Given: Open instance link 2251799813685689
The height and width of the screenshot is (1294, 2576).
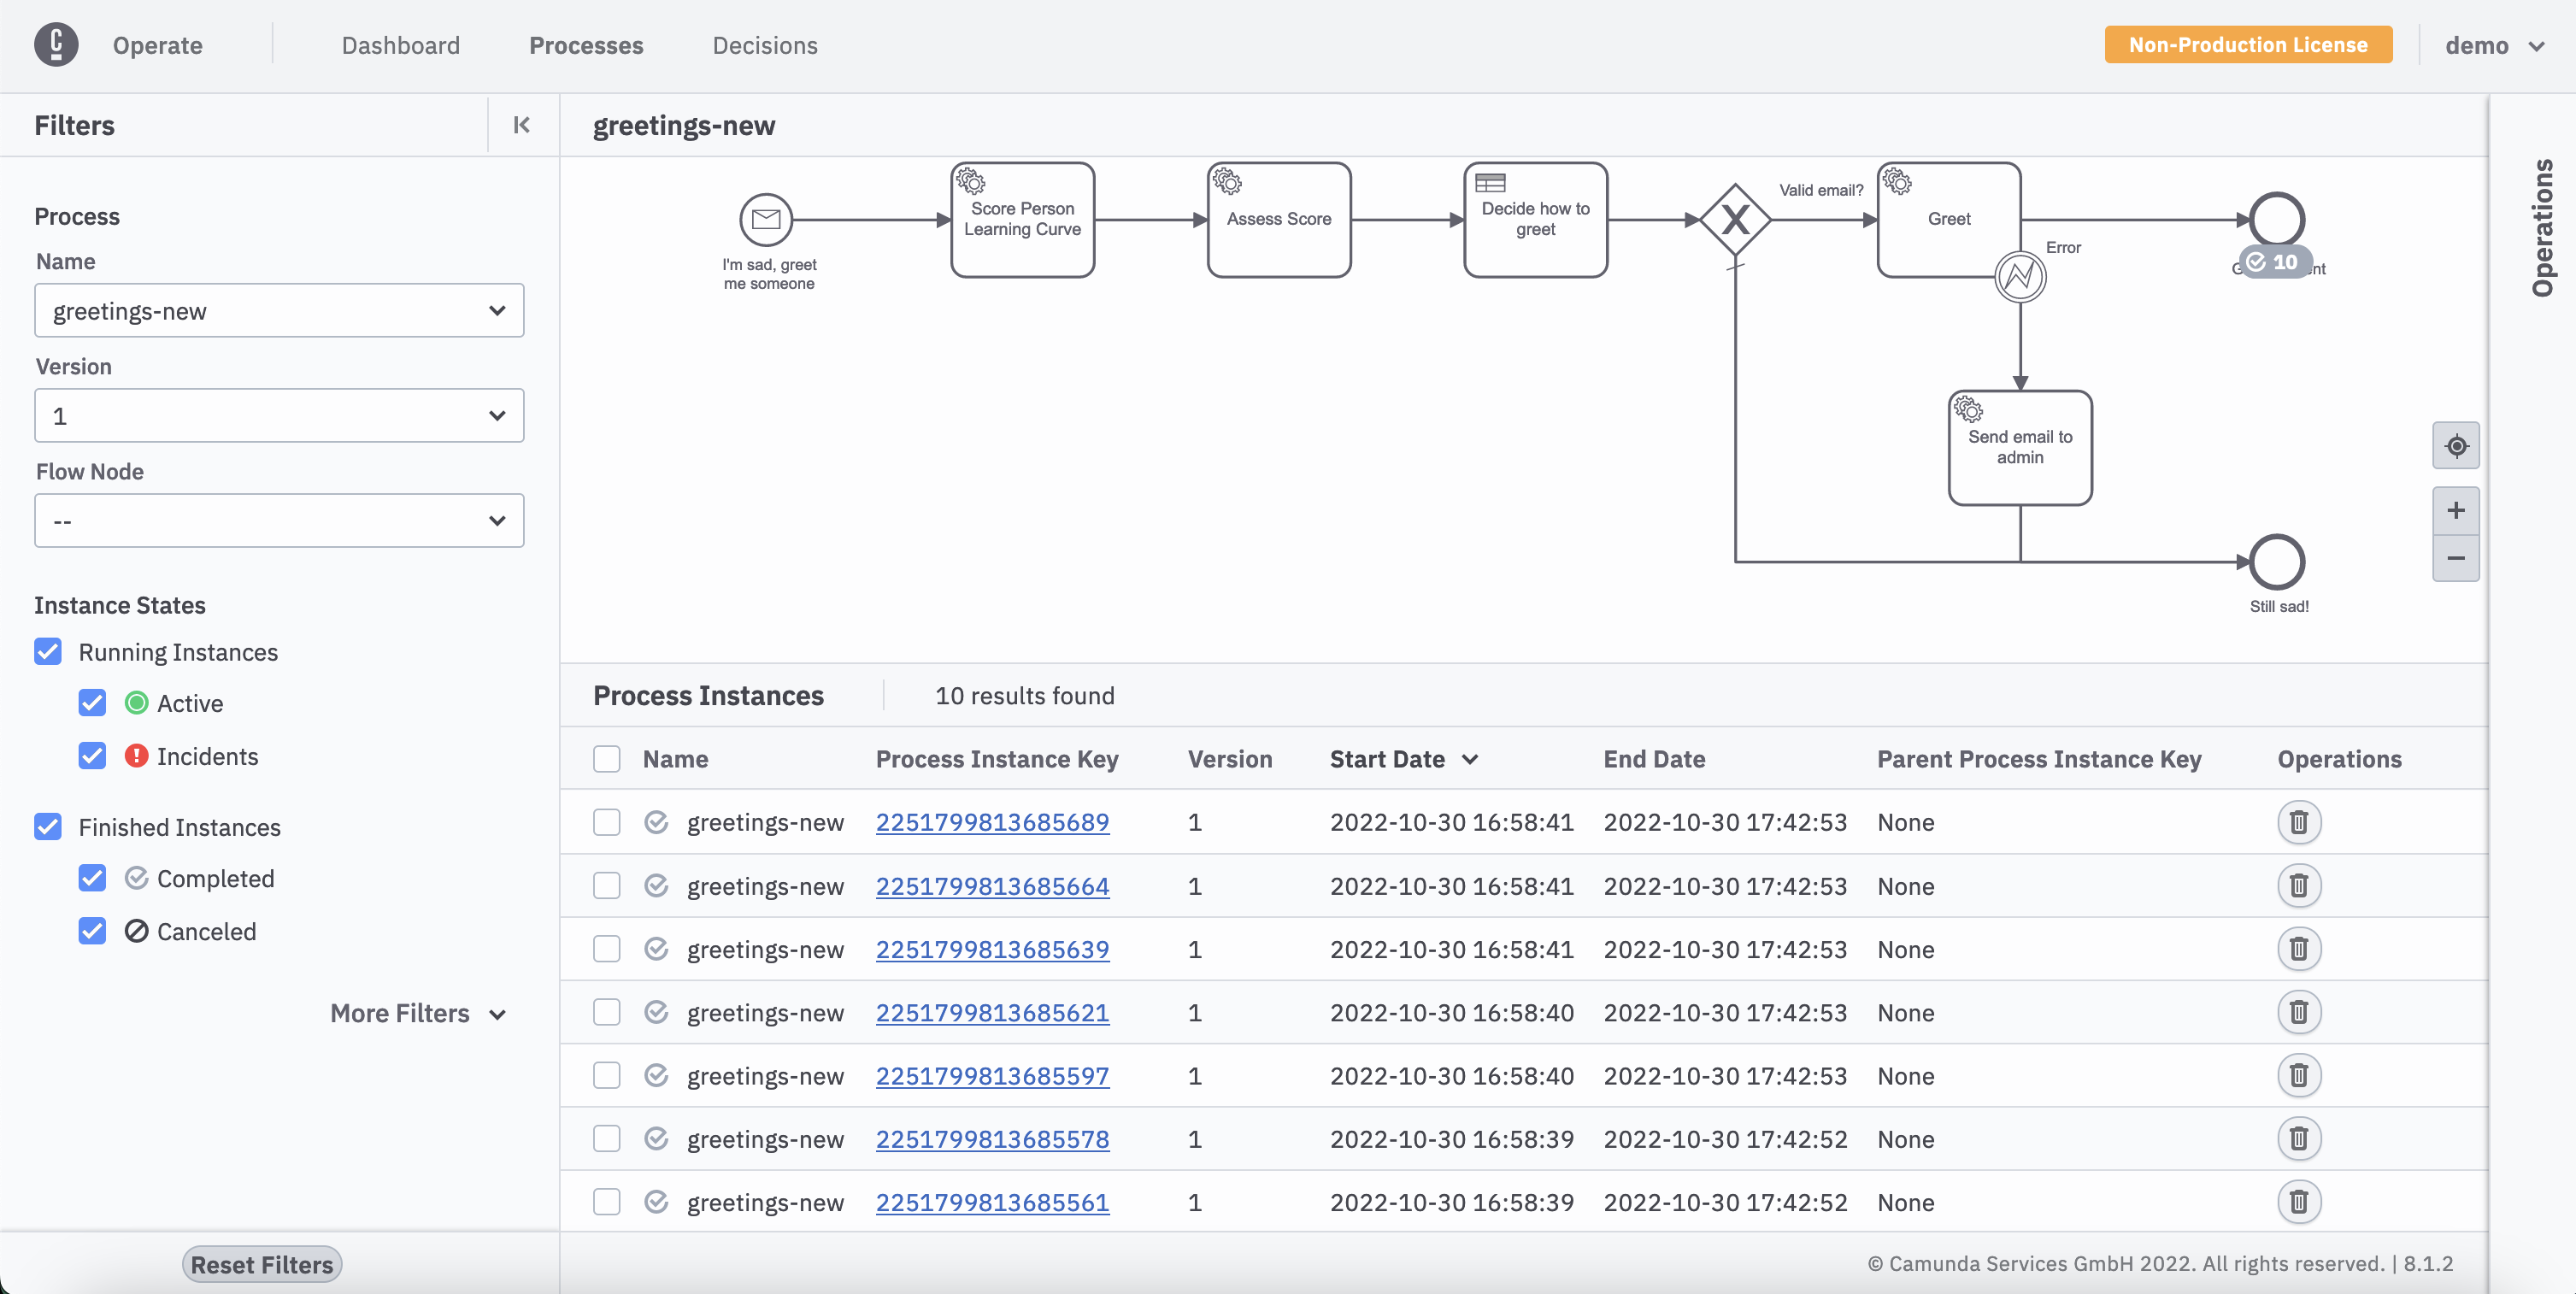Looking at the screenshot, I should (x=993, y=822).
